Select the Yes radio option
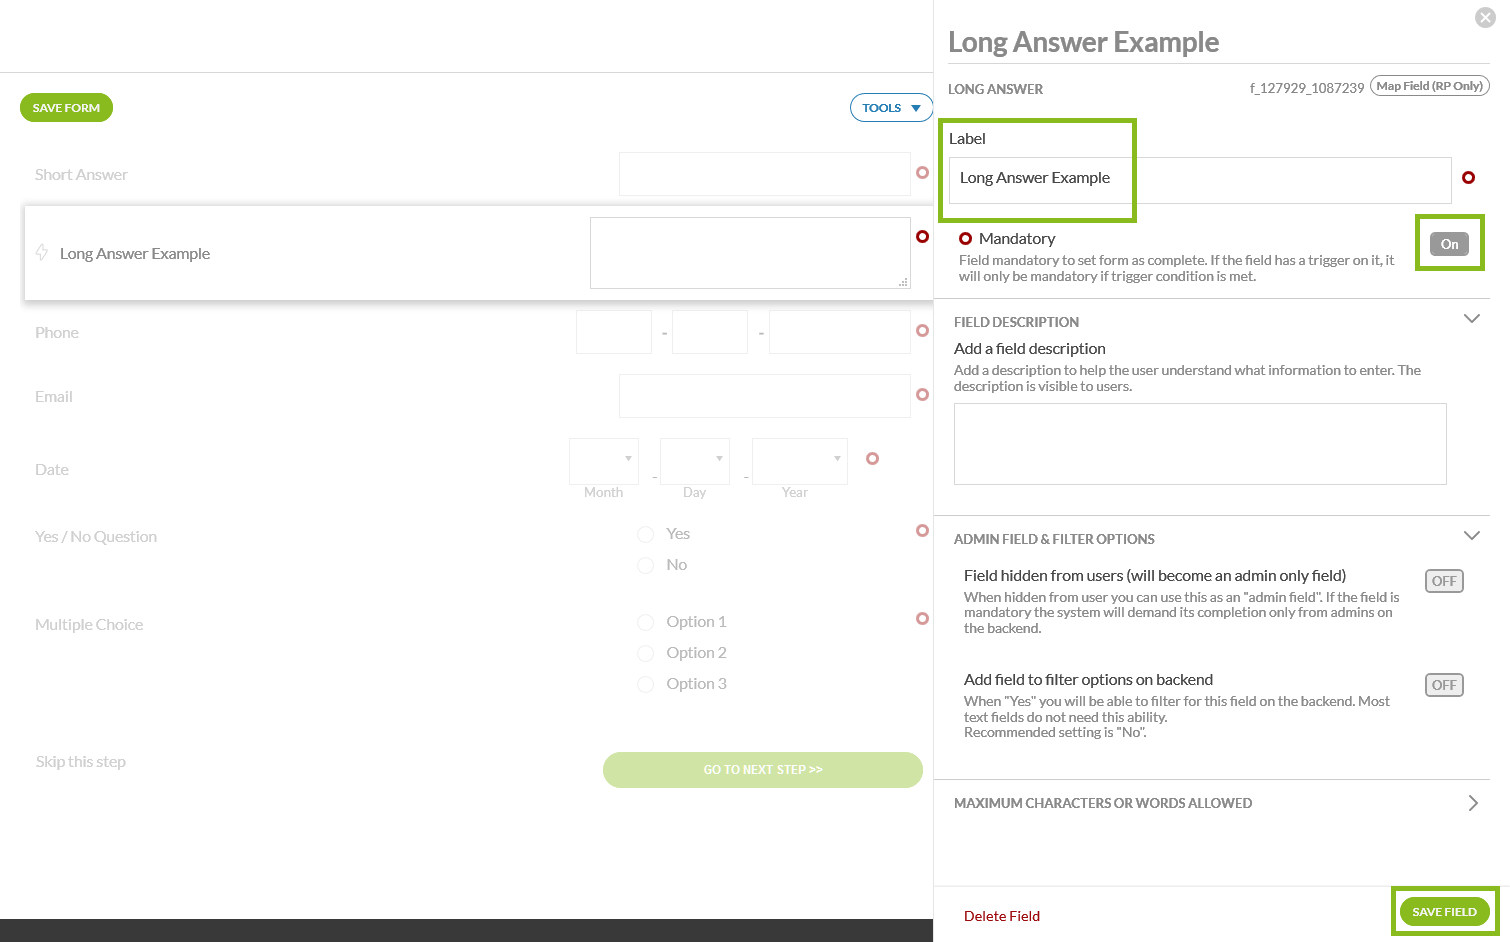The image size is (1510, 942). click(x=646, y=534)
